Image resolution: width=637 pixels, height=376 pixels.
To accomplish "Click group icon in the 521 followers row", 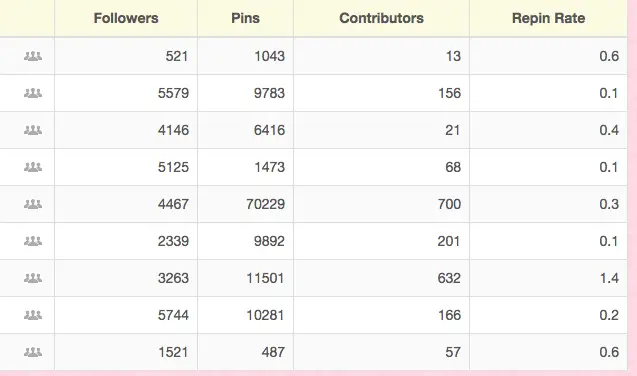I will tap(33, 56).
